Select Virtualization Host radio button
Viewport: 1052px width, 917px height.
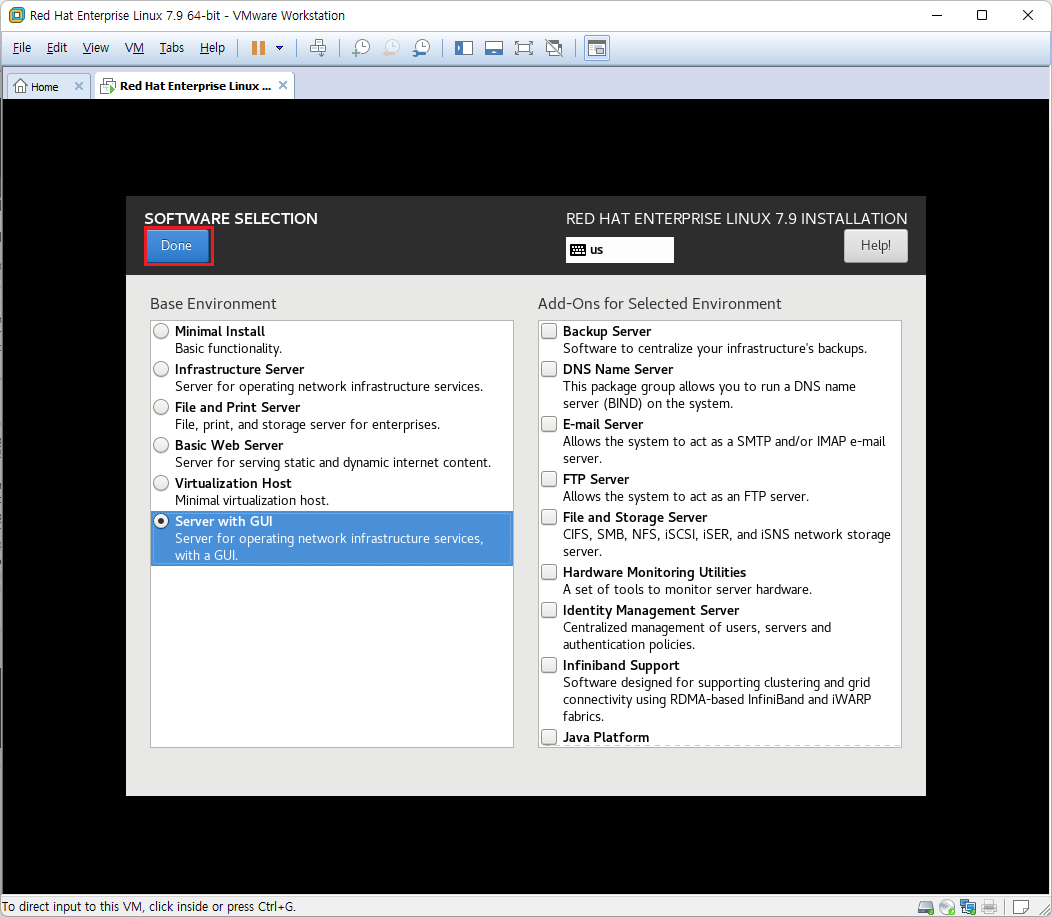(161, 484)
